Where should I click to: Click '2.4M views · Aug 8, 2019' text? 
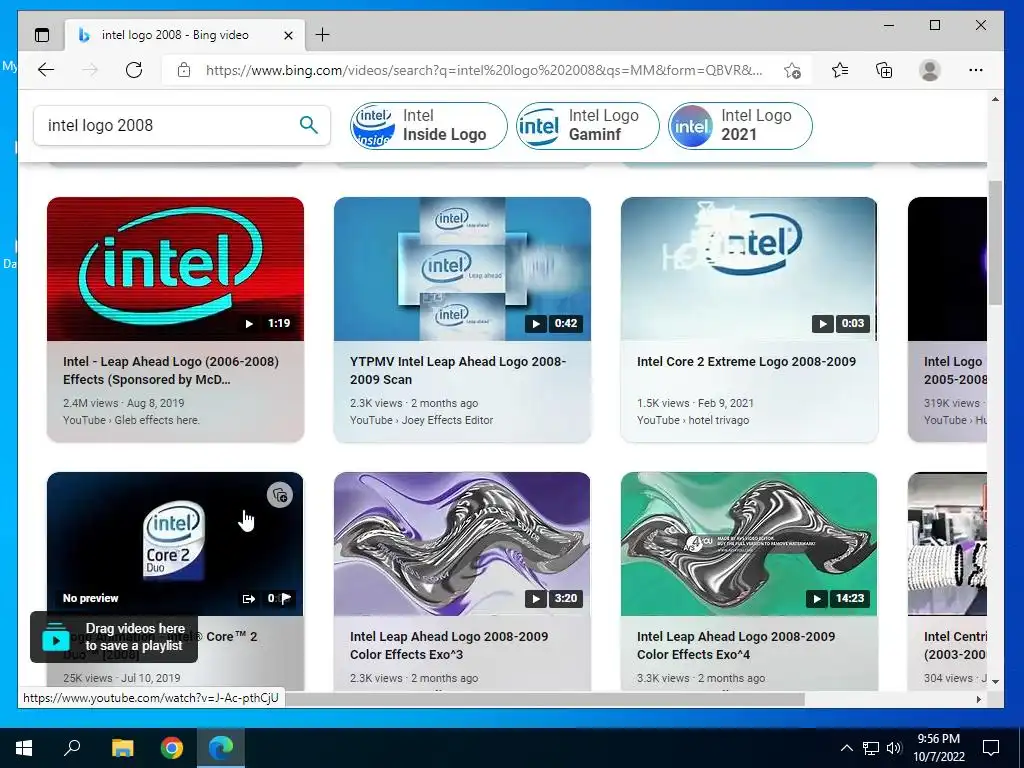[x=123, y=404]
